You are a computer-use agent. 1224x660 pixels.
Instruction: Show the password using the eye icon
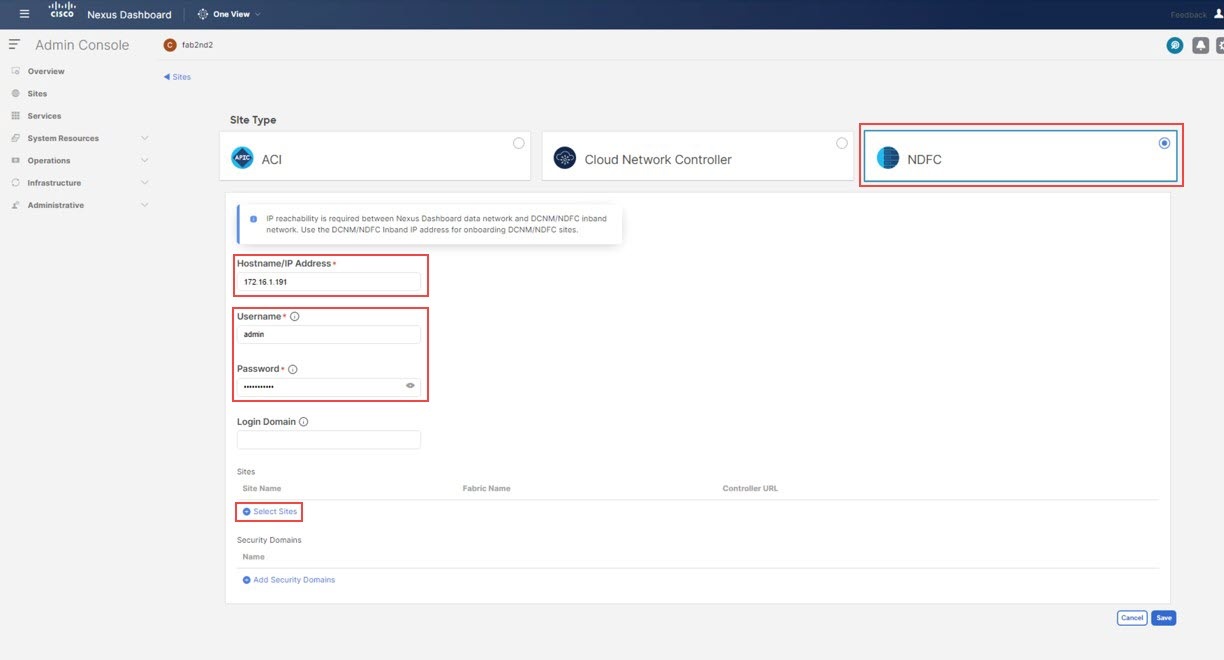coord(409,385)
